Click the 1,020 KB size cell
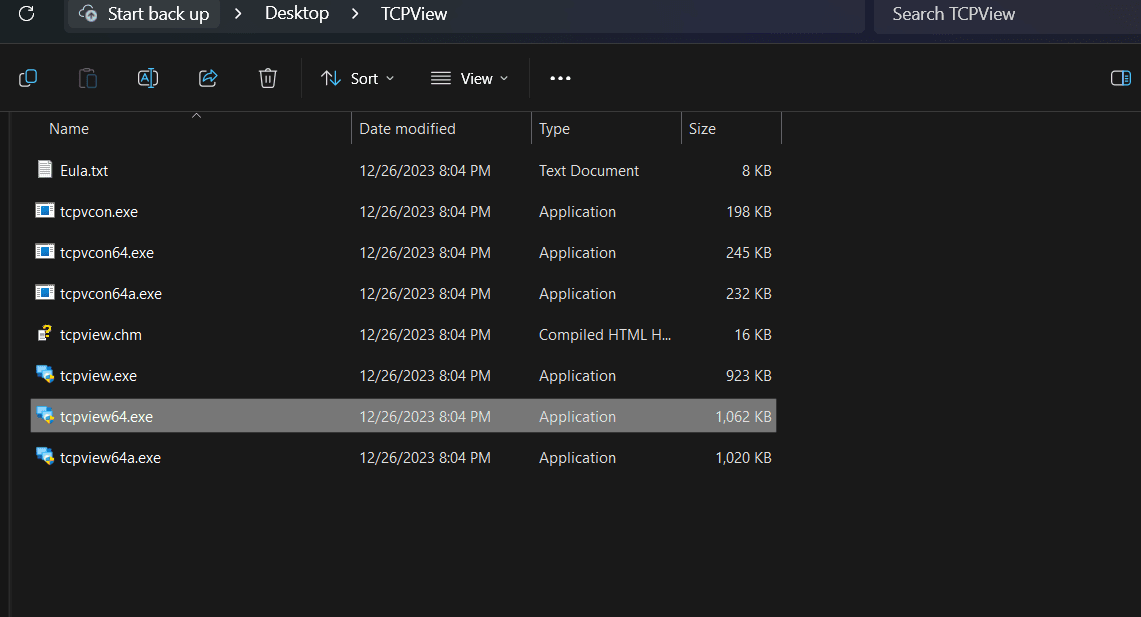This screenshot has height=617, width=1141. click(x=744, y=458)
